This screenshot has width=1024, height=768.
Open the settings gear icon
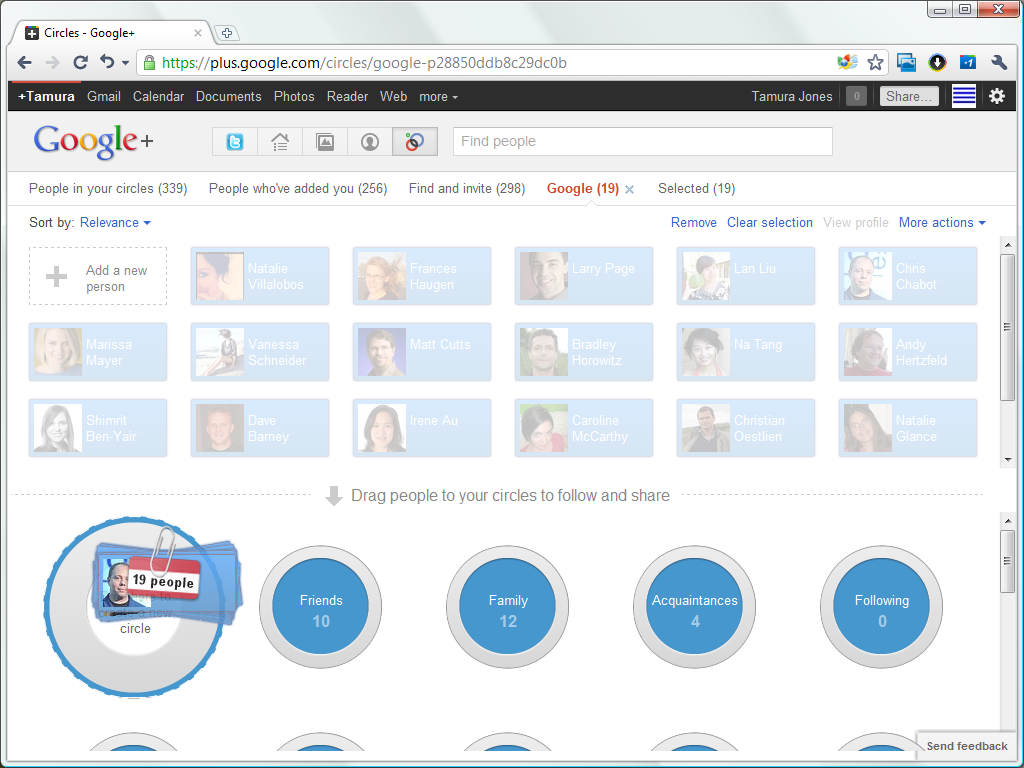pyautogui.click(x=996, y=96)
